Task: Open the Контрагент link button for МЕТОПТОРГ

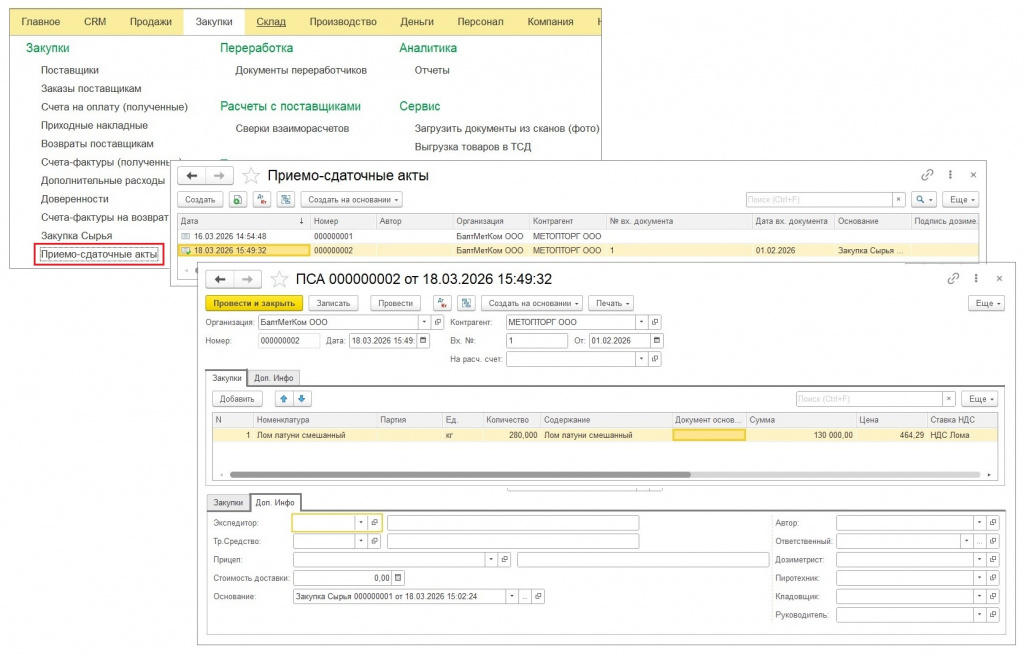Action: 655,322
